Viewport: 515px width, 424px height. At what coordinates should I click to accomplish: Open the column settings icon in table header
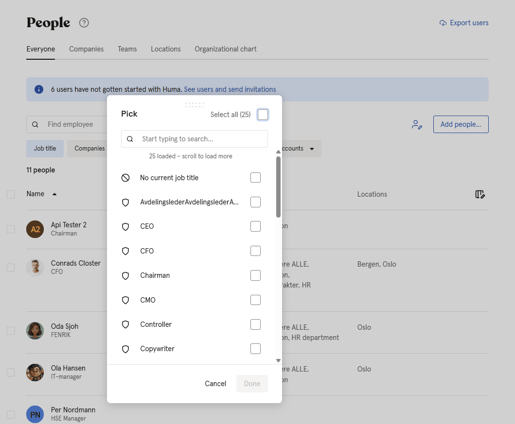click(x=480, y=194)
